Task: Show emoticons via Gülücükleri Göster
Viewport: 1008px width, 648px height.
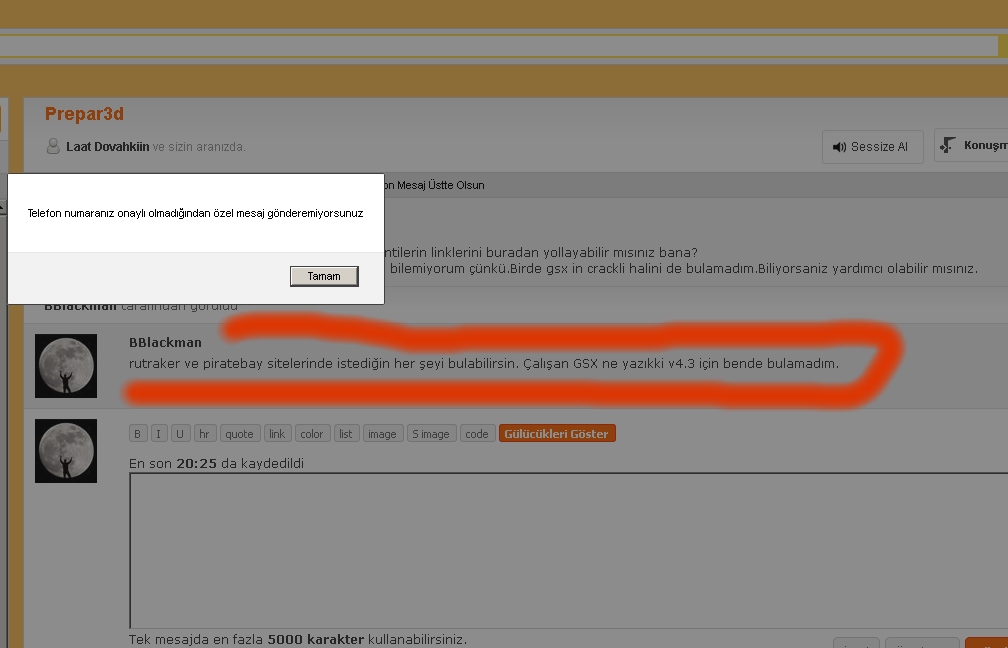Action: (557, 434)
